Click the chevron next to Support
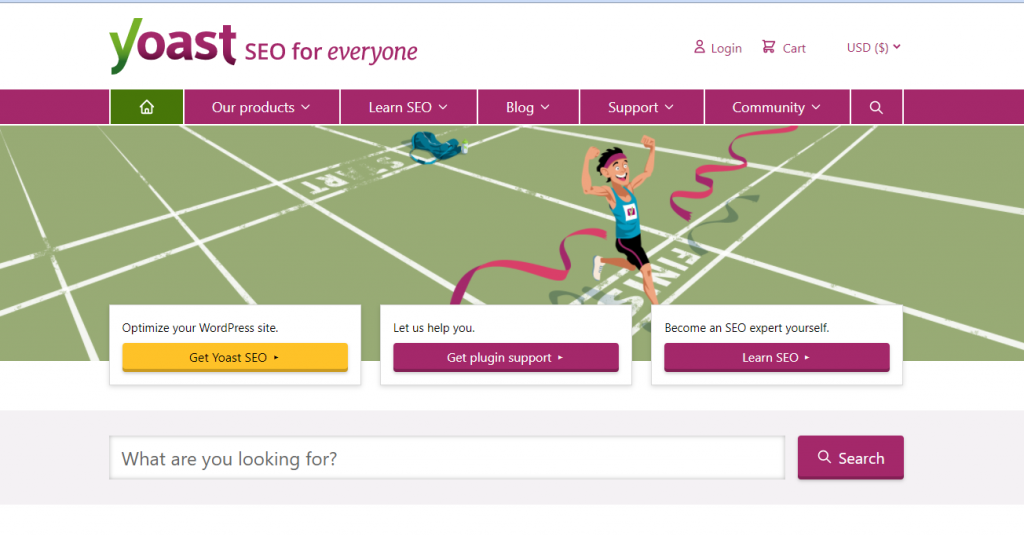Viewport: 1024px width, 536px height. point(669,107)
